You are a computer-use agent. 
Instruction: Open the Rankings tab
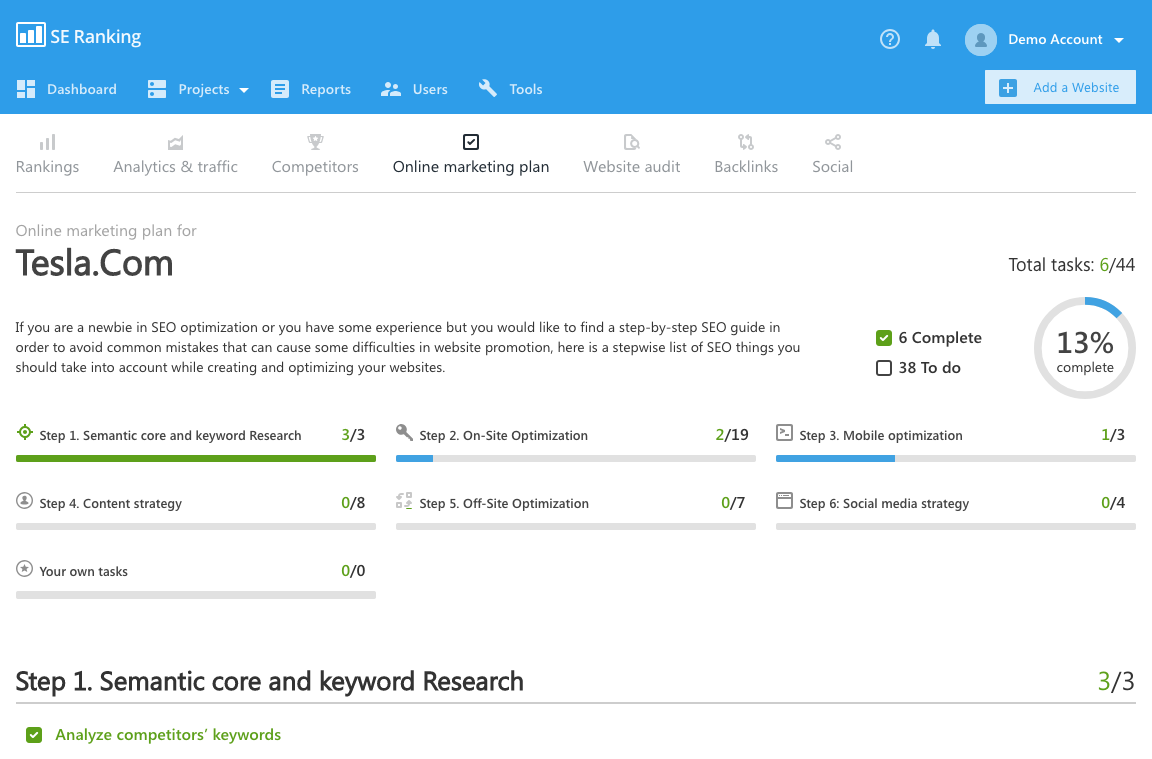[x=47, y=155]
